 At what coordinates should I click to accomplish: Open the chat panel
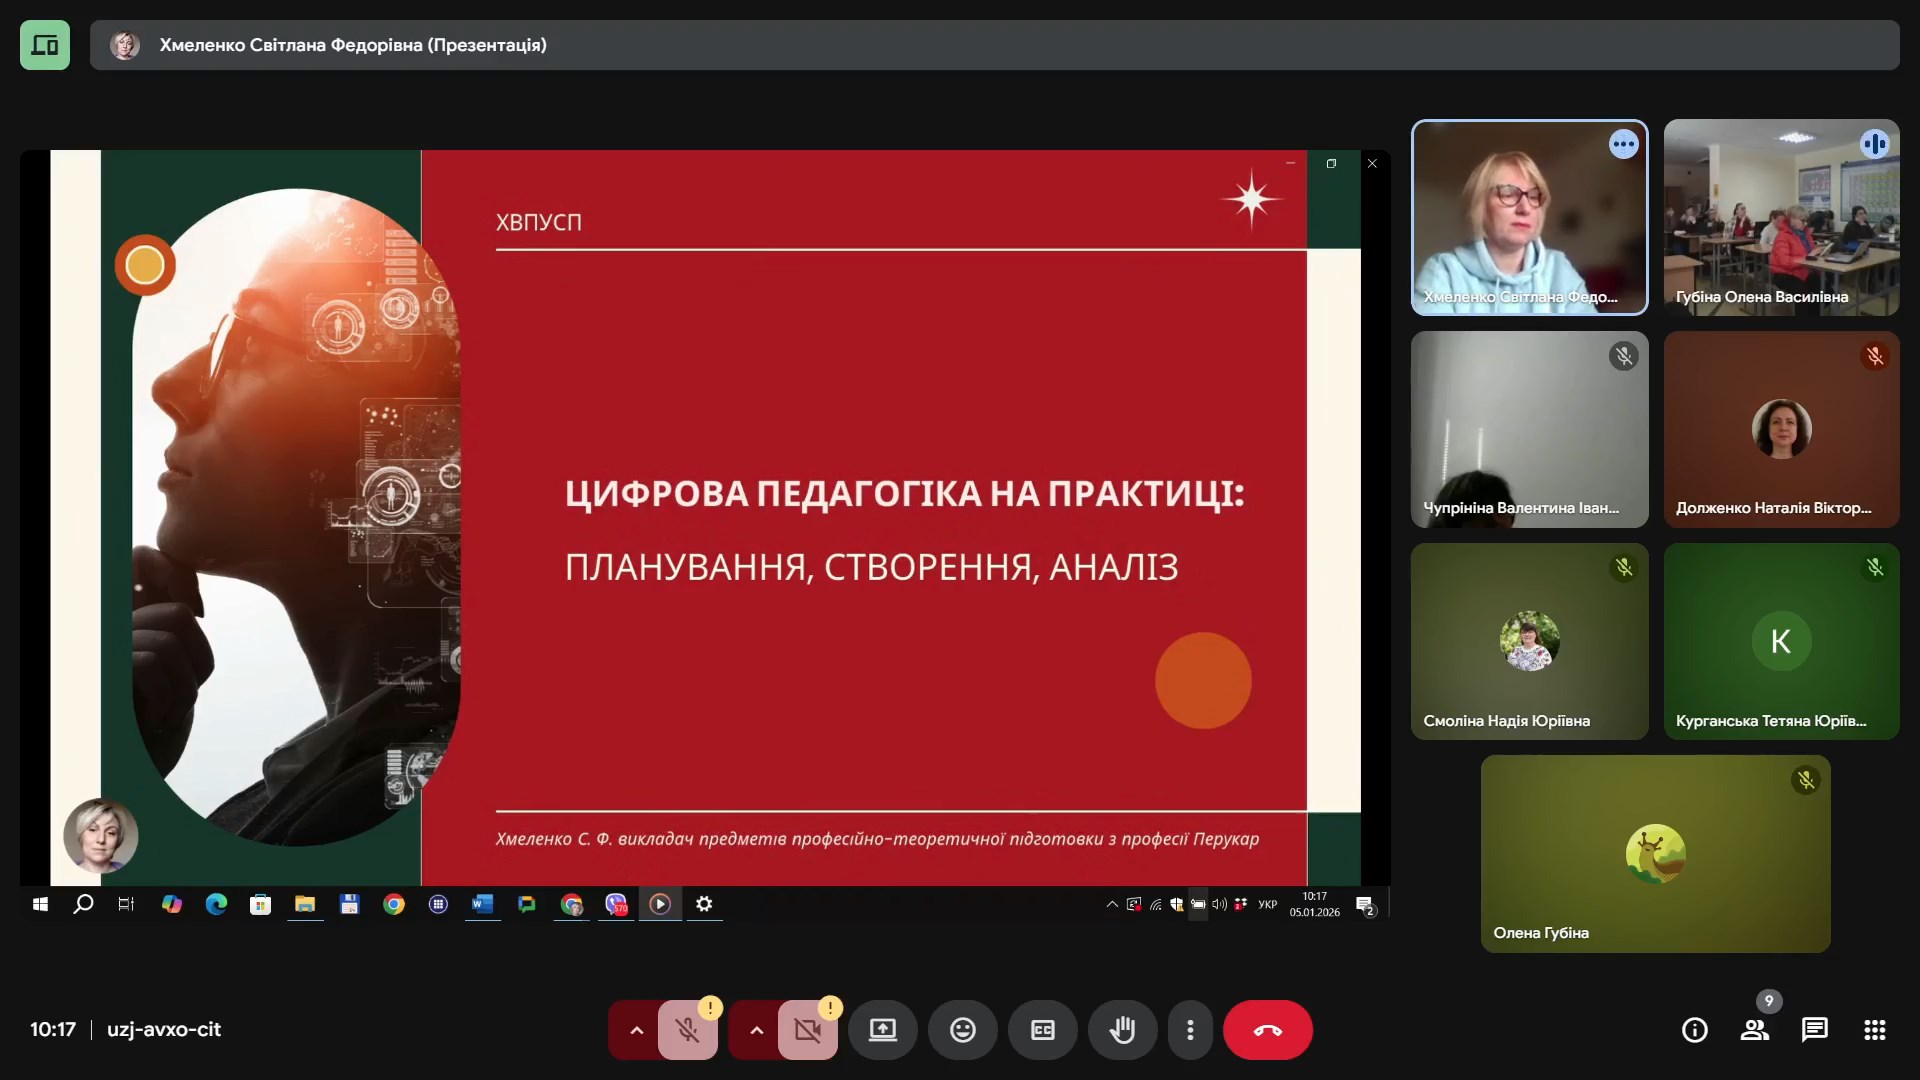(1814, 1030)
